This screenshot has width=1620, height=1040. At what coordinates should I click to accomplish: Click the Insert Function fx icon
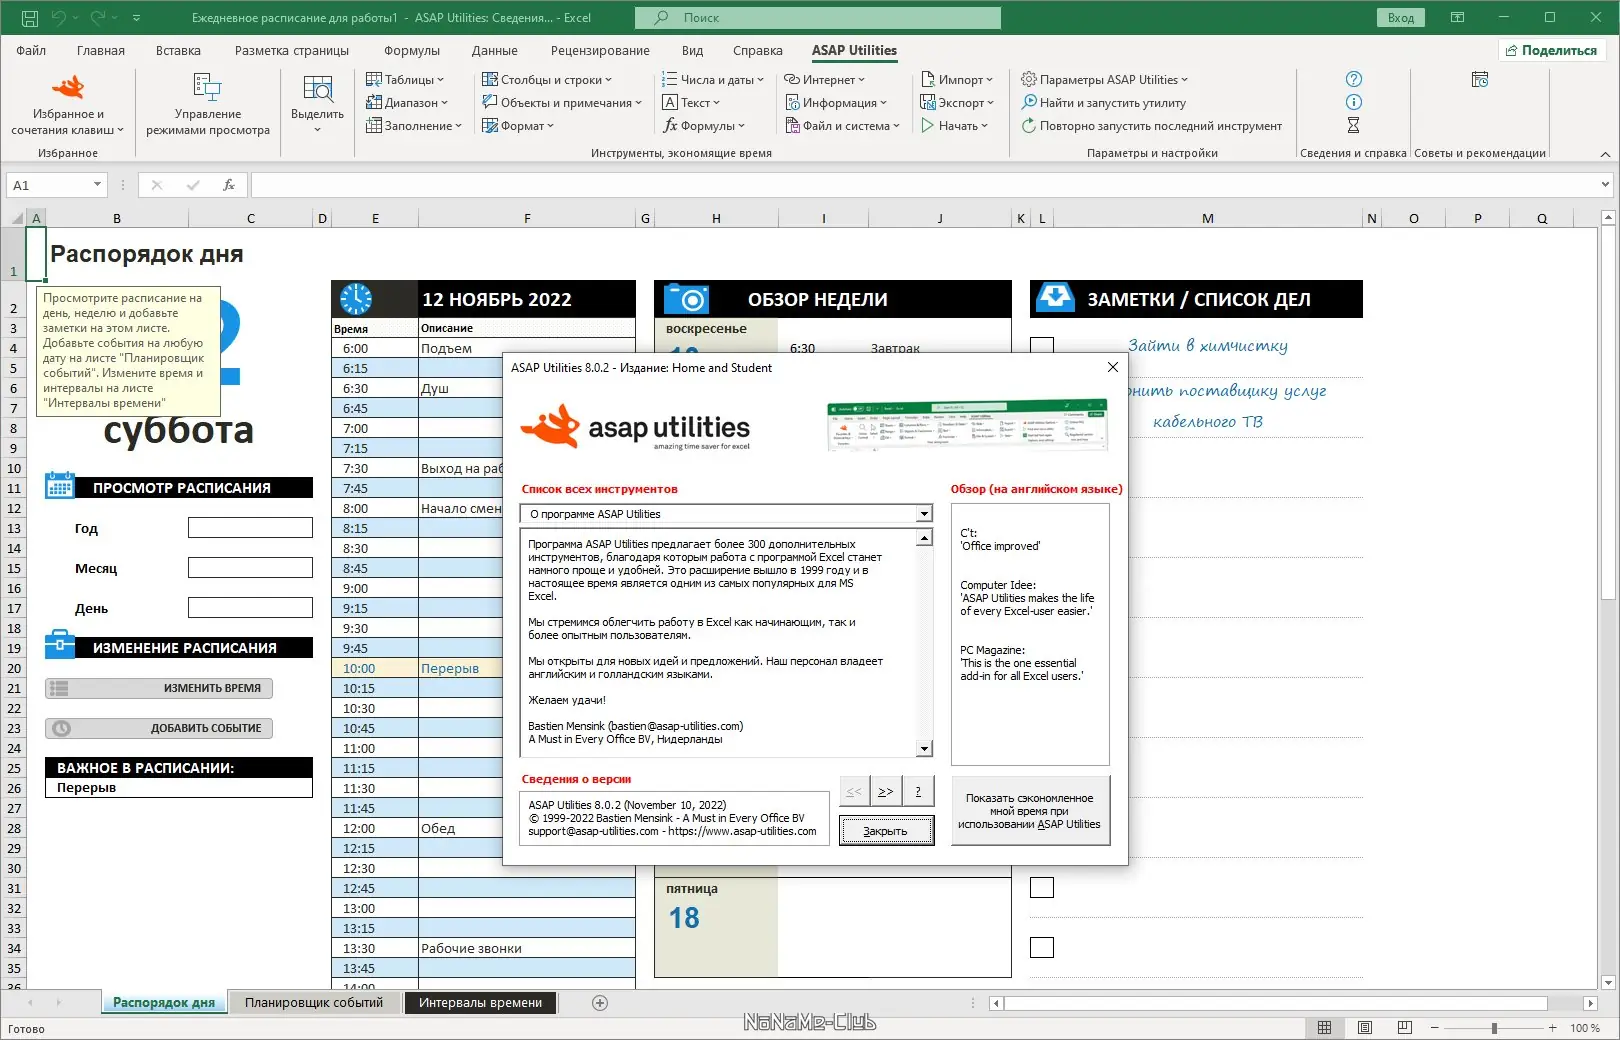point(229,185)
